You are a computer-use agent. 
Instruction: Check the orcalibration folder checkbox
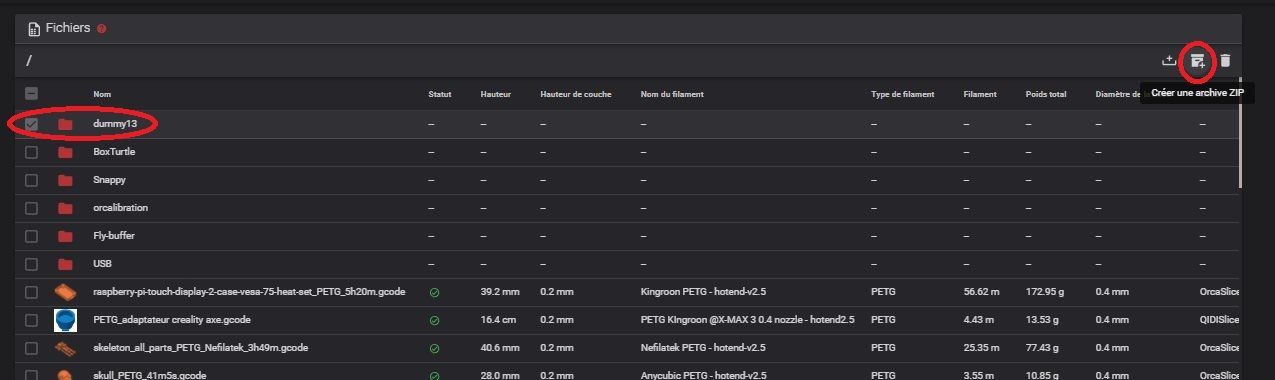pos(31,208)
